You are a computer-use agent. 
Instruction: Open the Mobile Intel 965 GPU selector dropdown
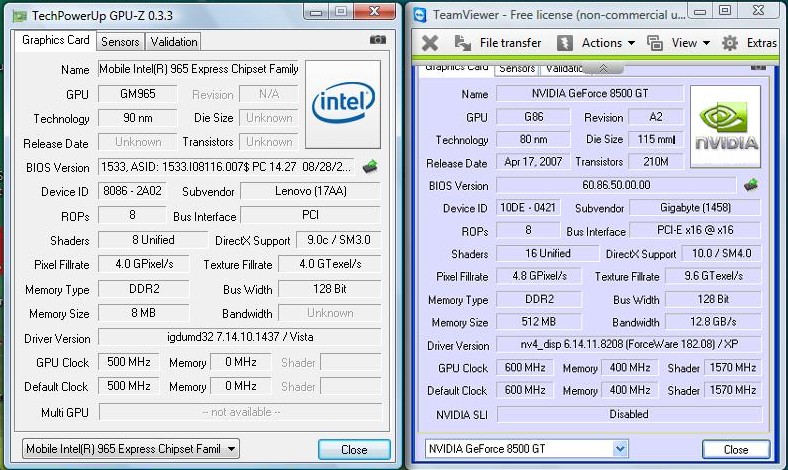(131, 449)
